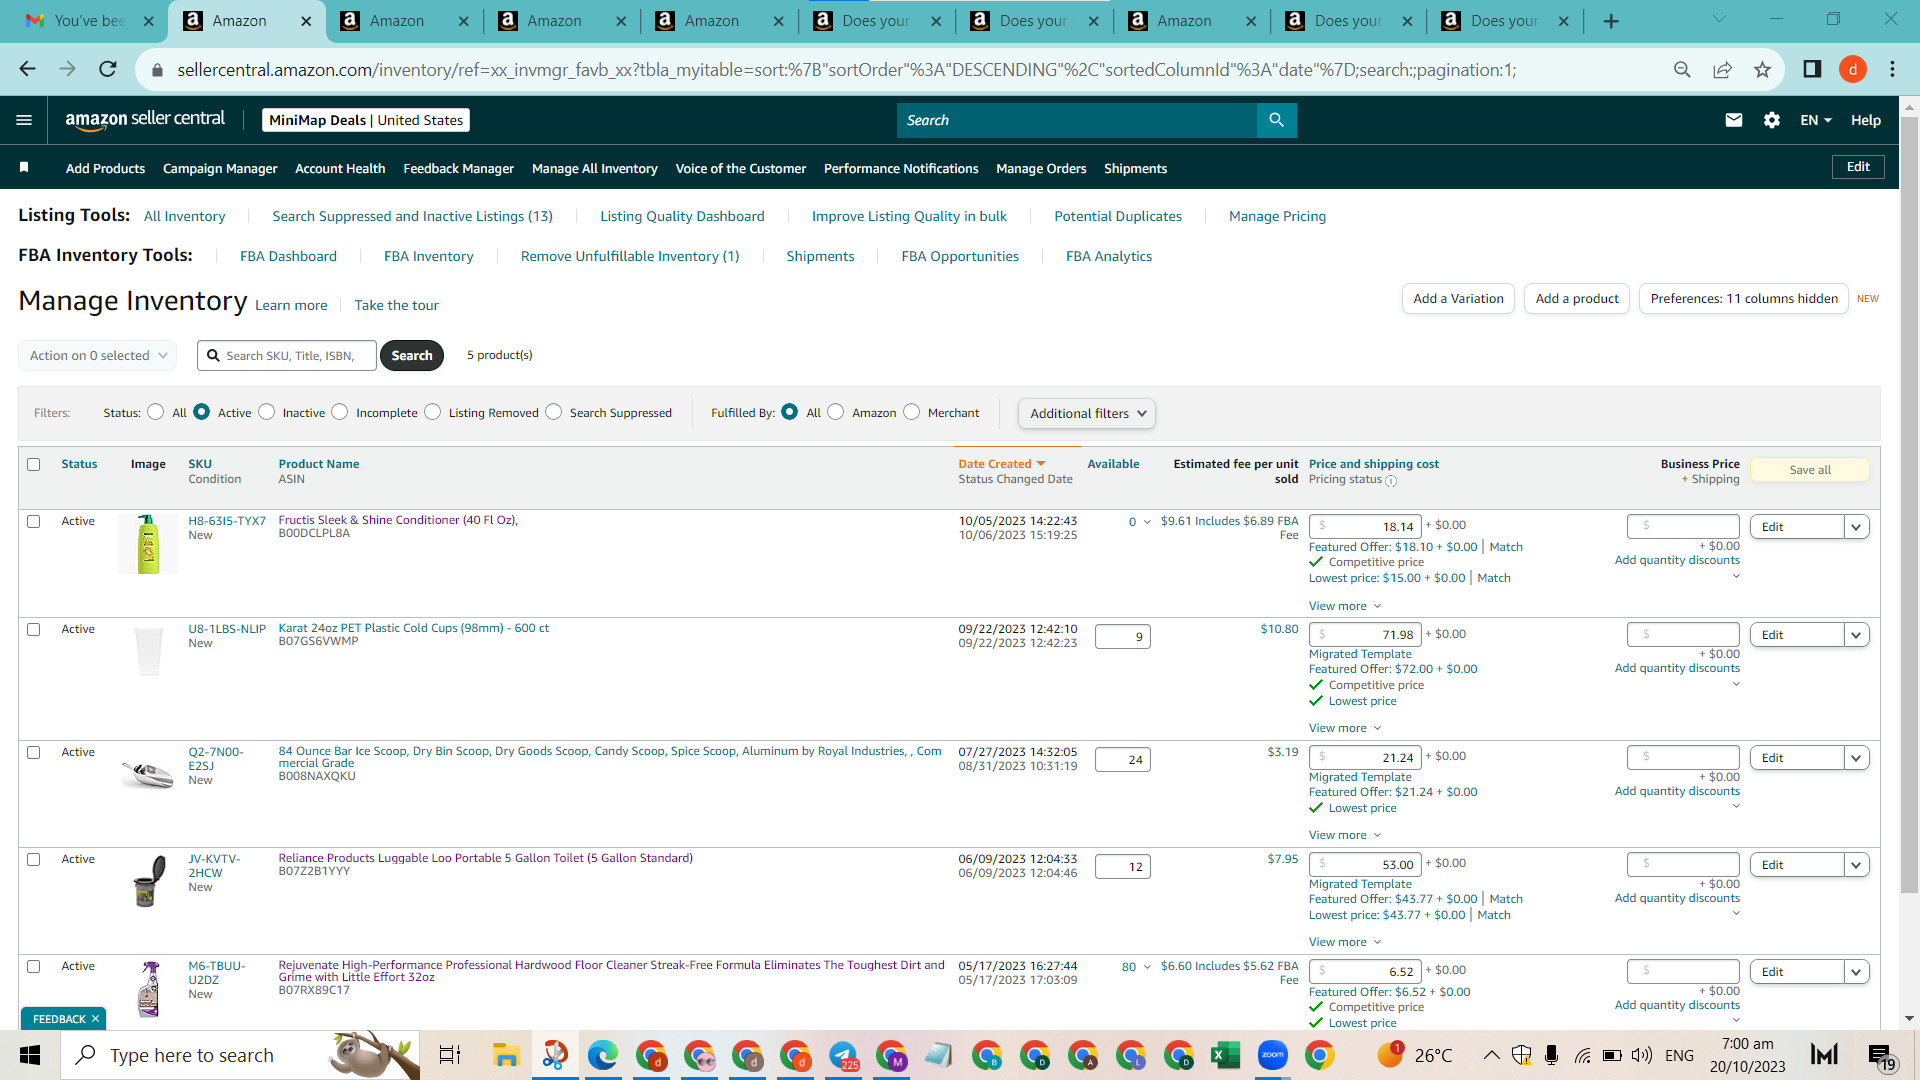Select the Search Suppressed radio button
Screen dimensions: 1920x1080
pos(554,412)
